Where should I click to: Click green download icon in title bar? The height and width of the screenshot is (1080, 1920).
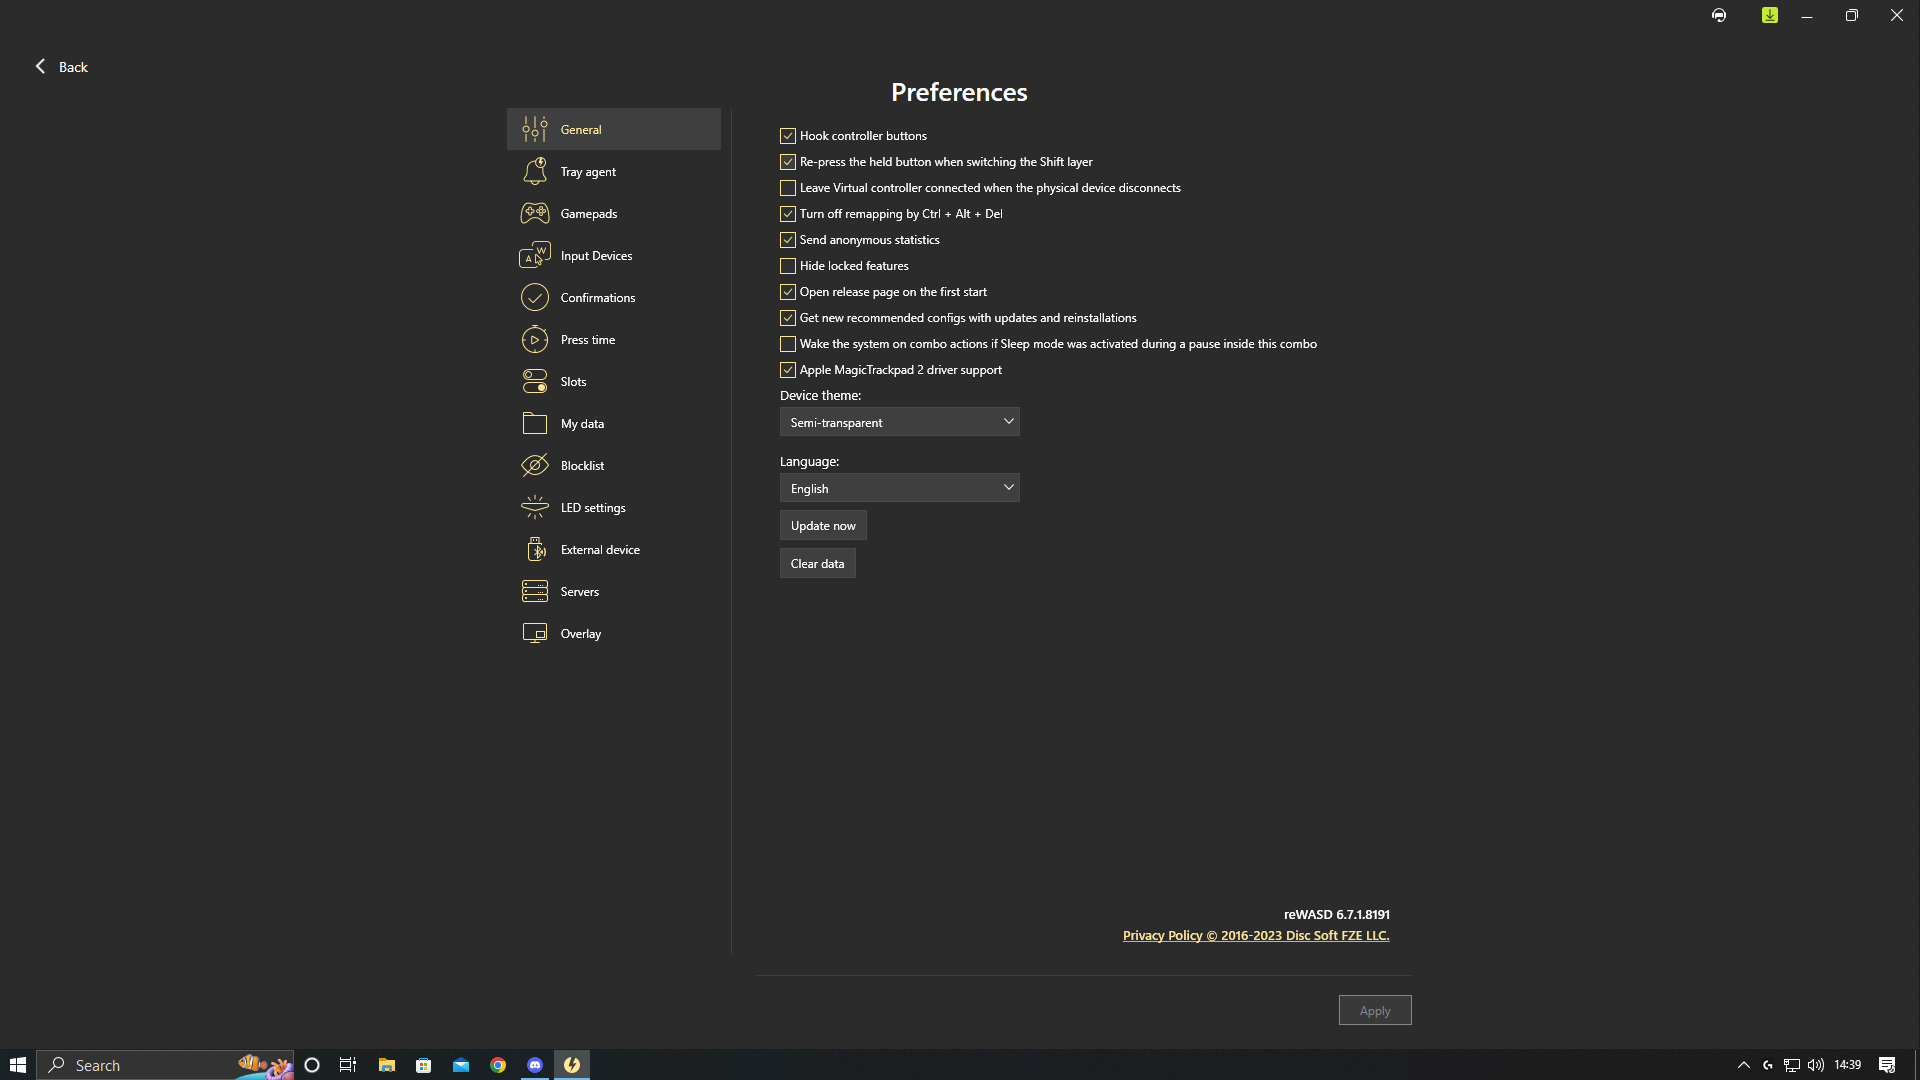point(1770,16)
